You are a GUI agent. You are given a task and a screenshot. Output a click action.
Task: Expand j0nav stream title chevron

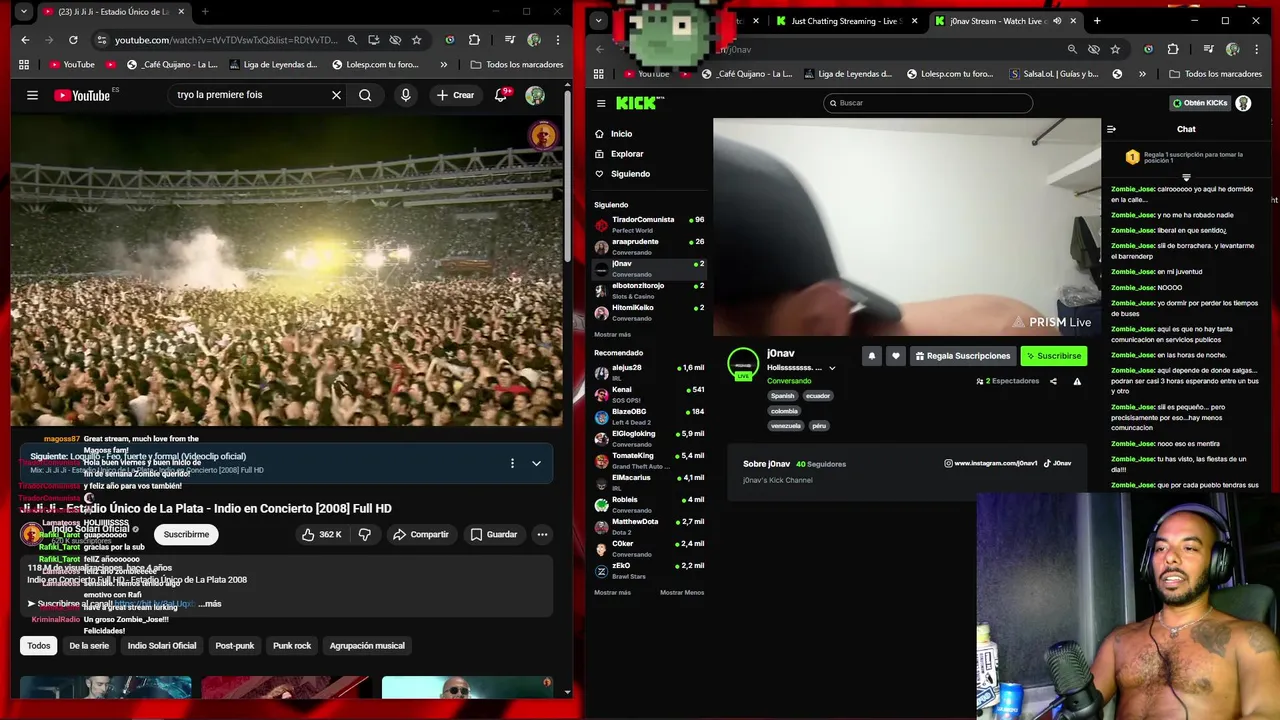[x=832, y=368]
